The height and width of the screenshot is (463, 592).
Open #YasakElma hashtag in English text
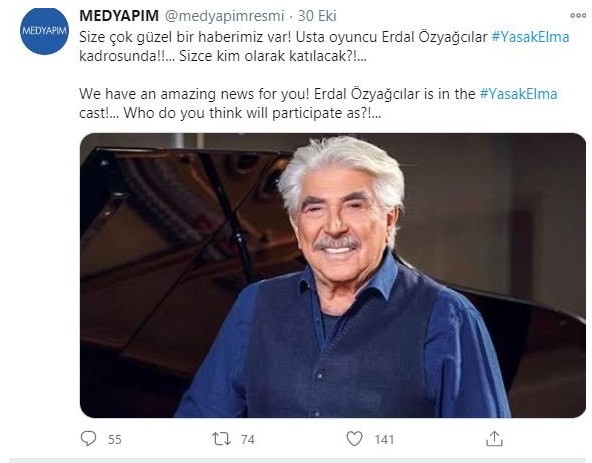pos(518,94)
